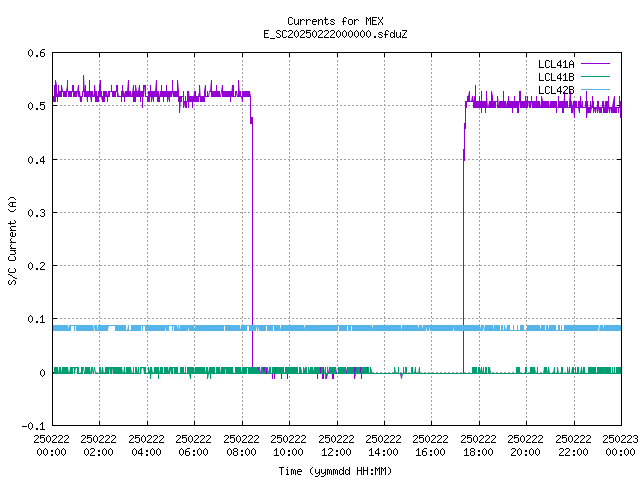Click the x-axis tick 250222 12:00

[336, 445]
